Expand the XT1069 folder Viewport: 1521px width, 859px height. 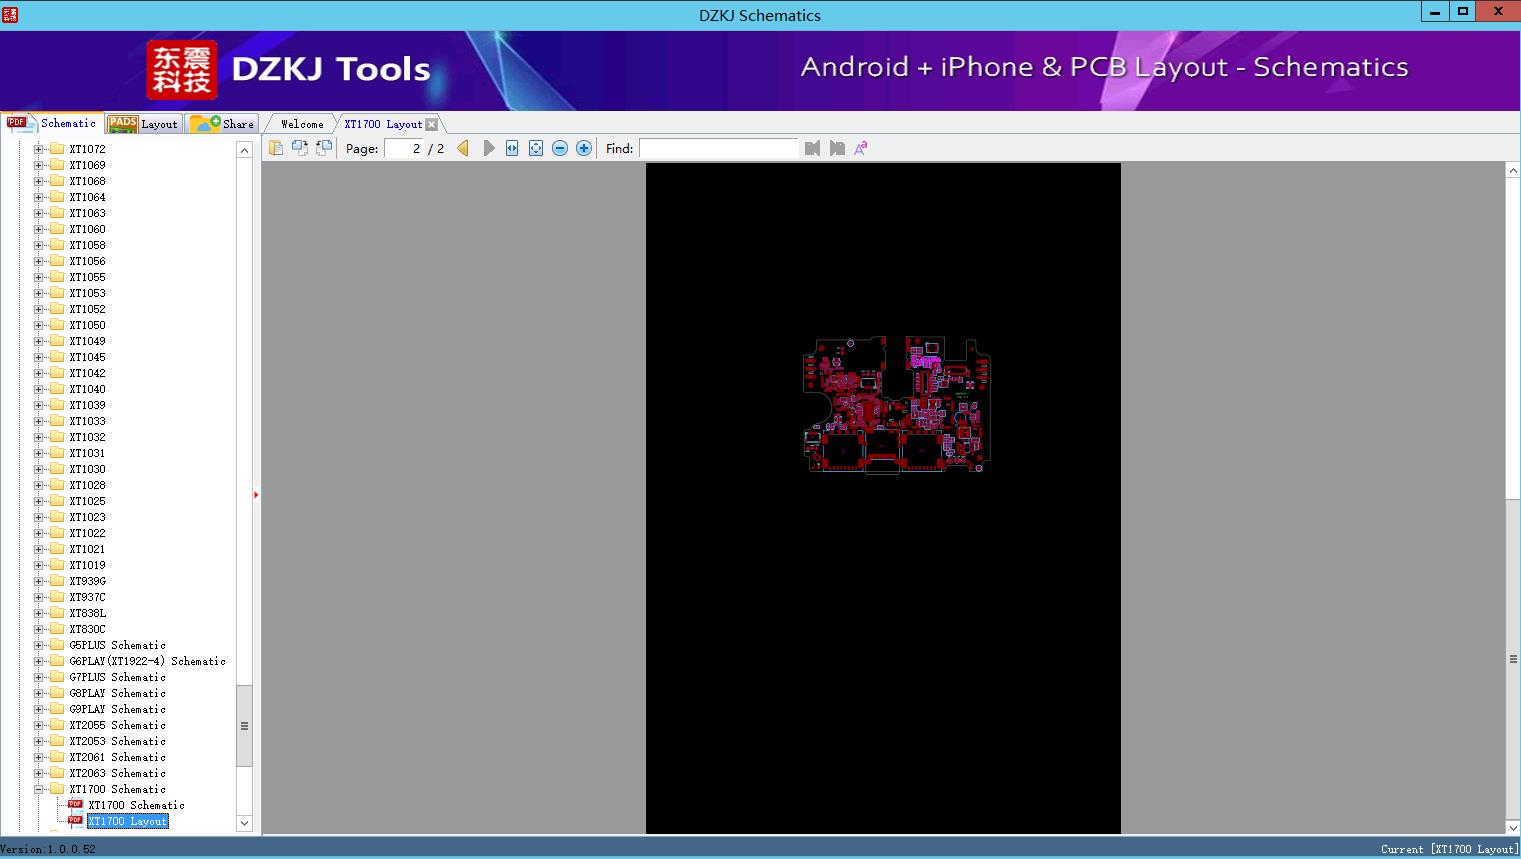[38, 165]
